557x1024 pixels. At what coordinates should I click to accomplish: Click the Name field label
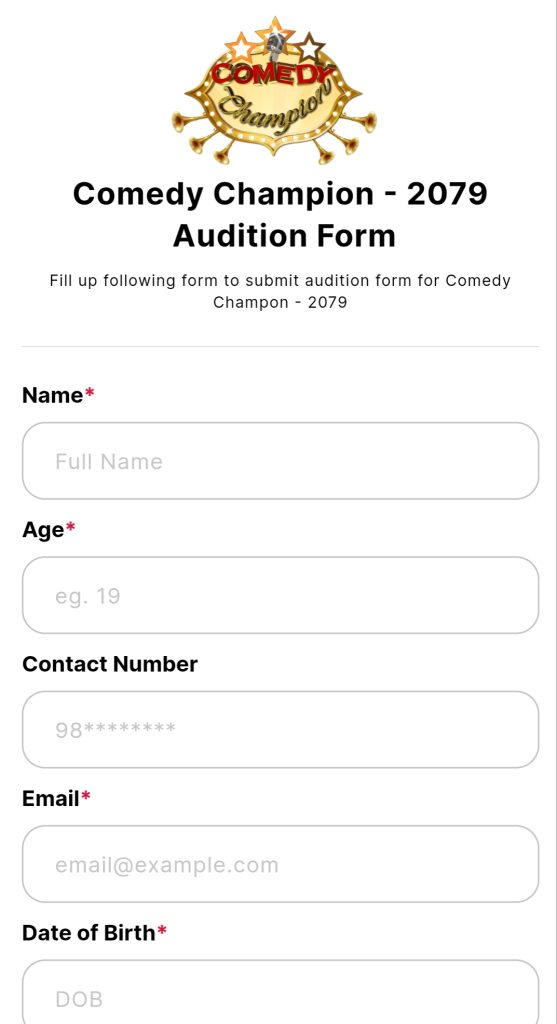click(53, 395)
